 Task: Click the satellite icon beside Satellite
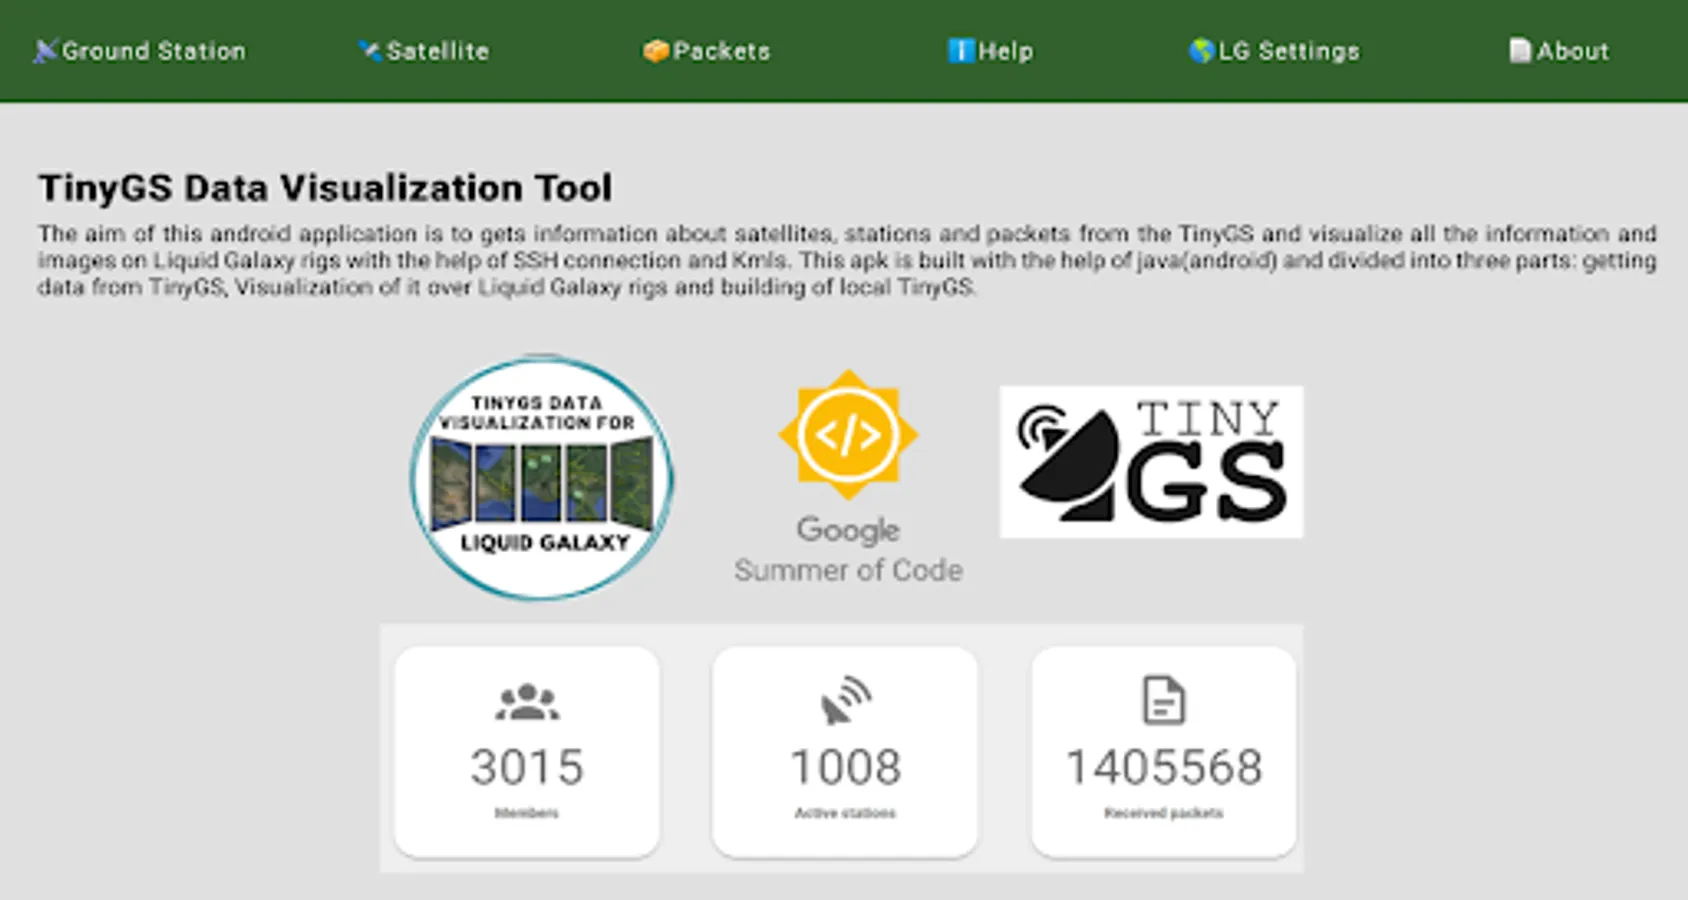[x=370, y=50]
